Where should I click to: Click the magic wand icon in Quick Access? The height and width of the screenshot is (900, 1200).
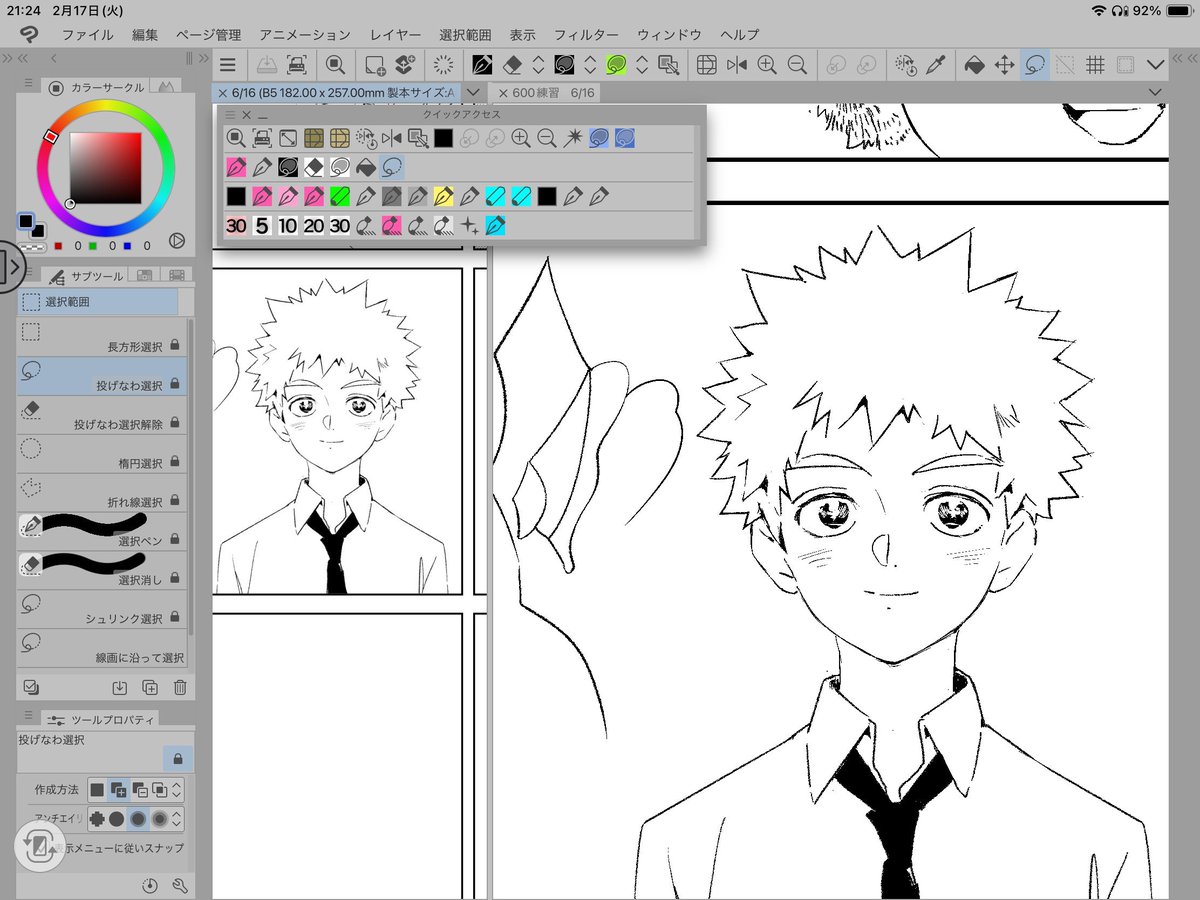573,138
